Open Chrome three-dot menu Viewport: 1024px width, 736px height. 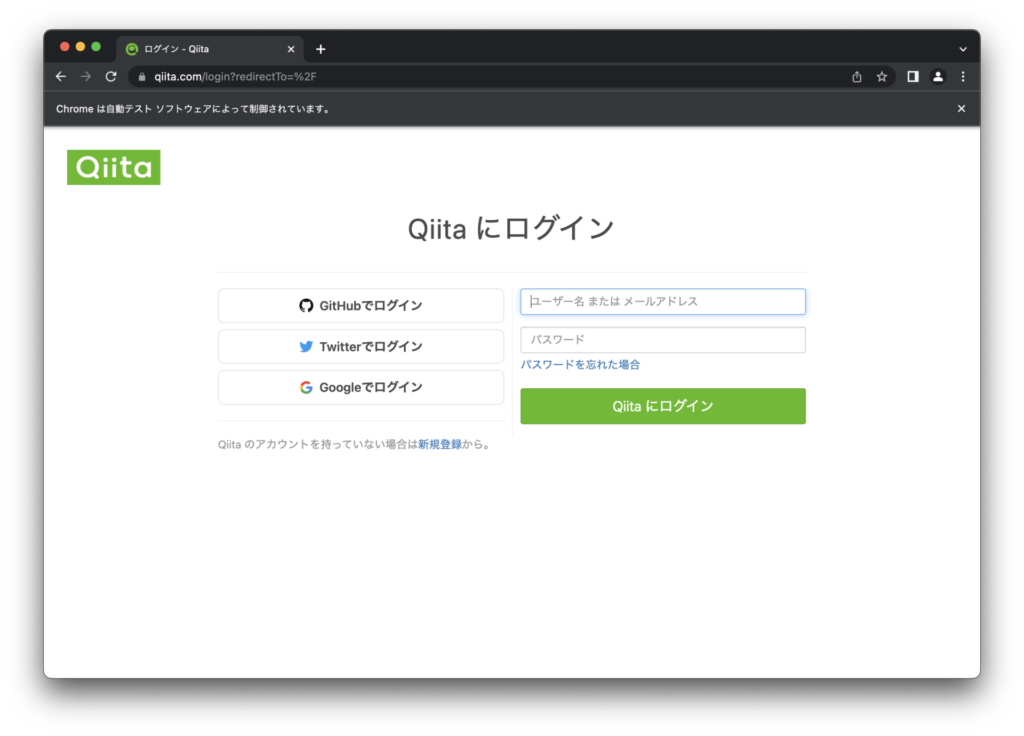pos(963,76)
